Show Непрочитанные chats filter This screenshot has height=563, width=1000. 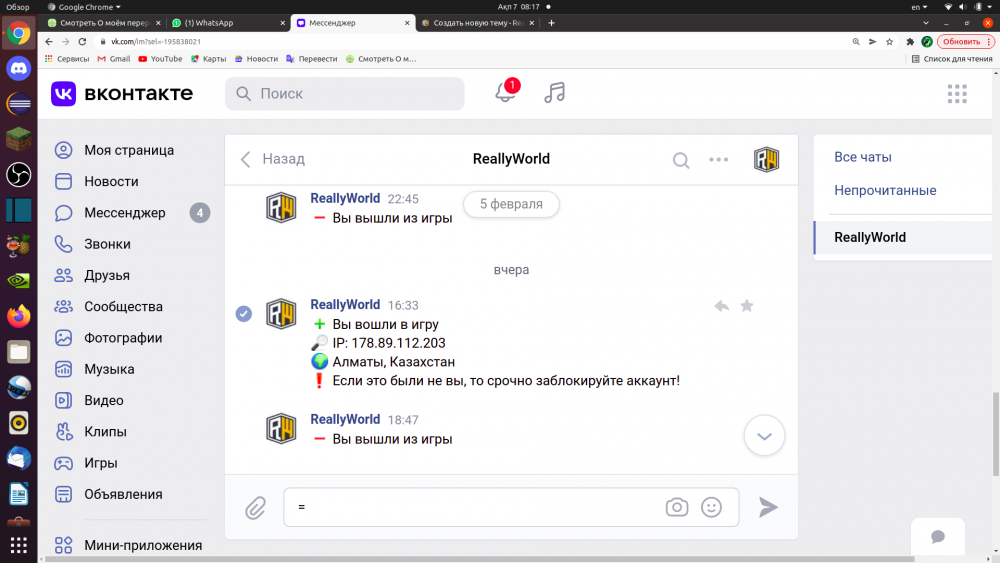coord(885,190)
